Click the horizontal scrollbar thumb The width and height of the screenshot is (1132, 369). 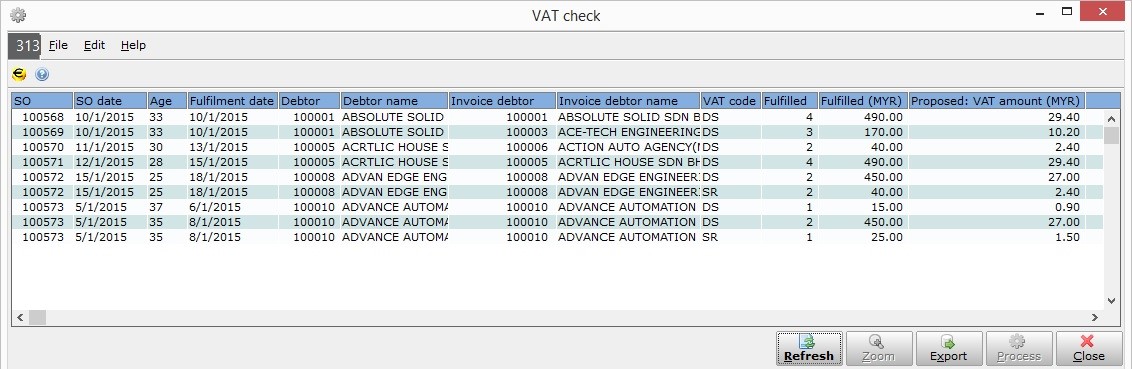click(37, 317)
